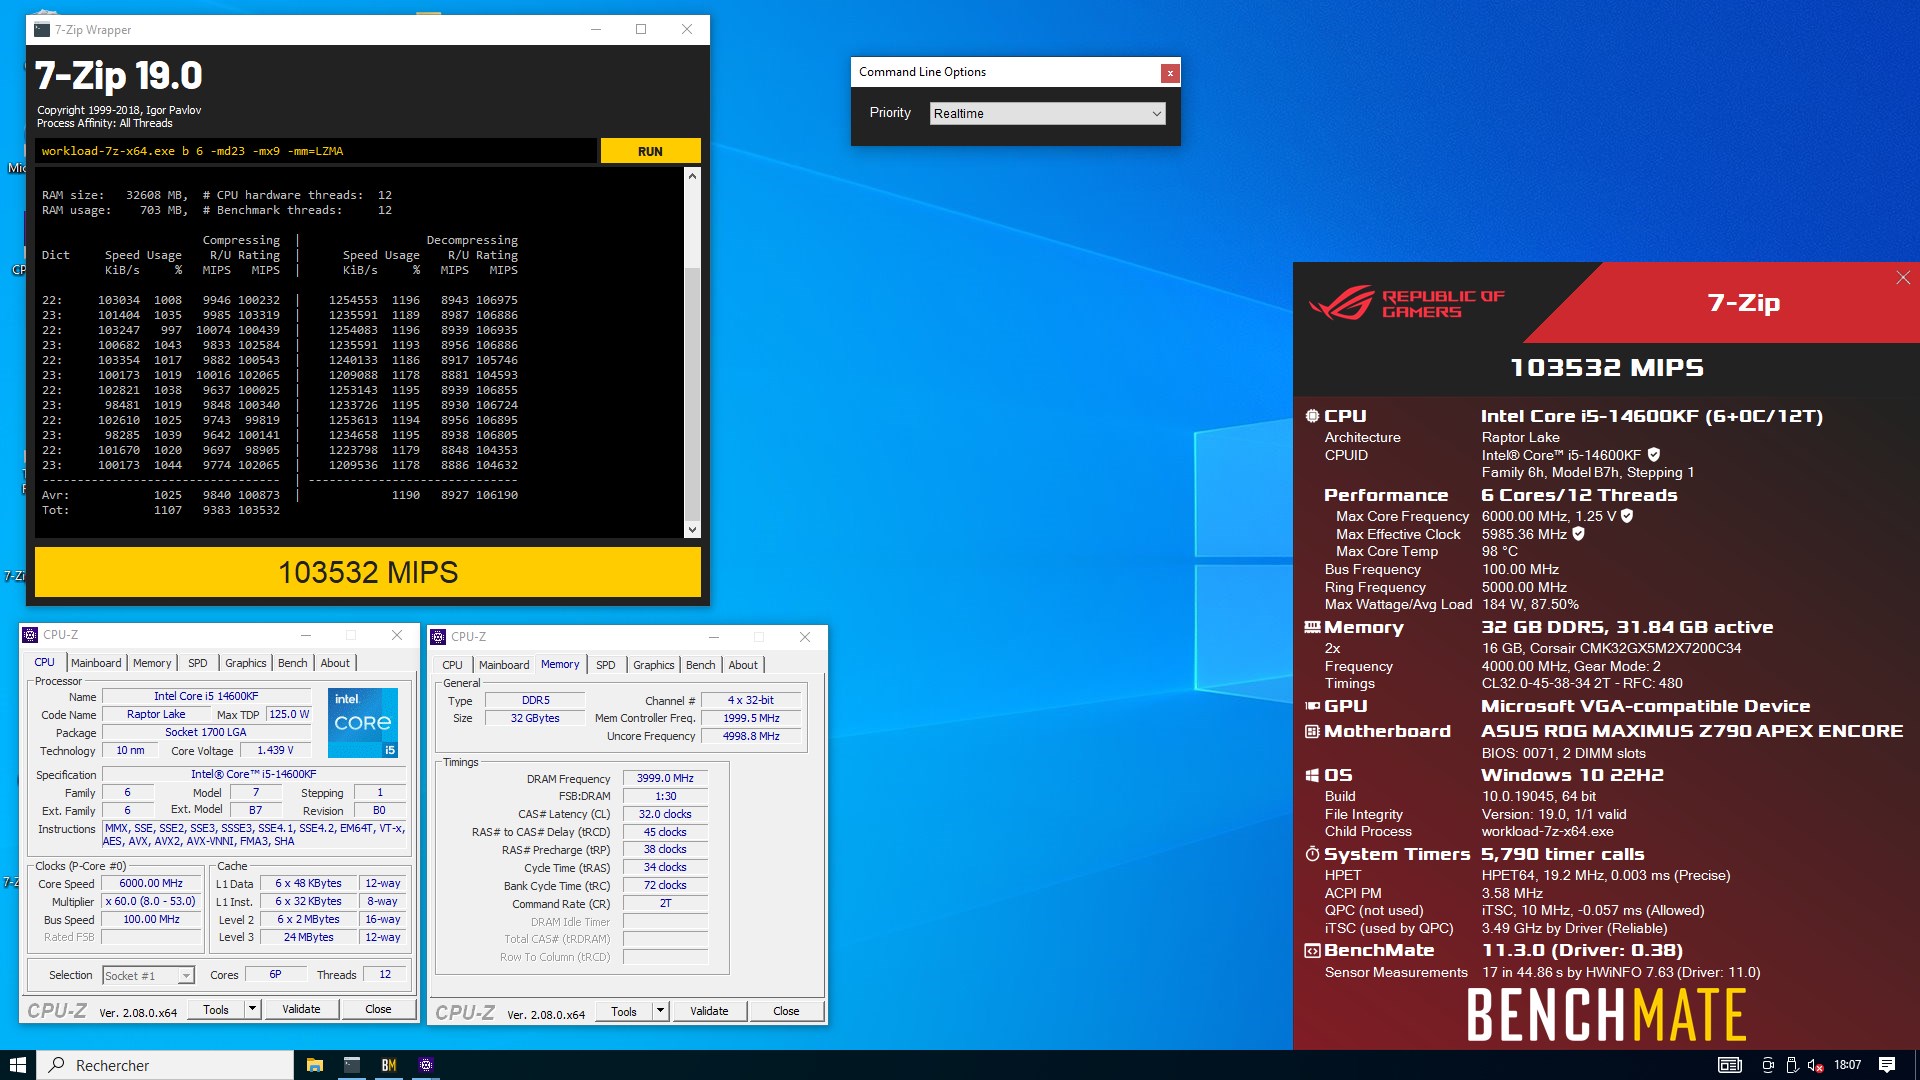This screenshot has height=1080, width=1920.
Task: Select the SPD tab in left CPU-Z
Action: pos(198,663)
